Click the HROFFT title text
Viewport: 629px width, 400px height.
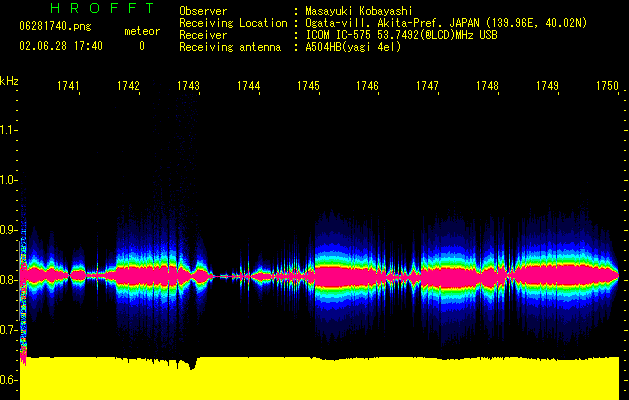pyautogui.click(x=103, y=8)
